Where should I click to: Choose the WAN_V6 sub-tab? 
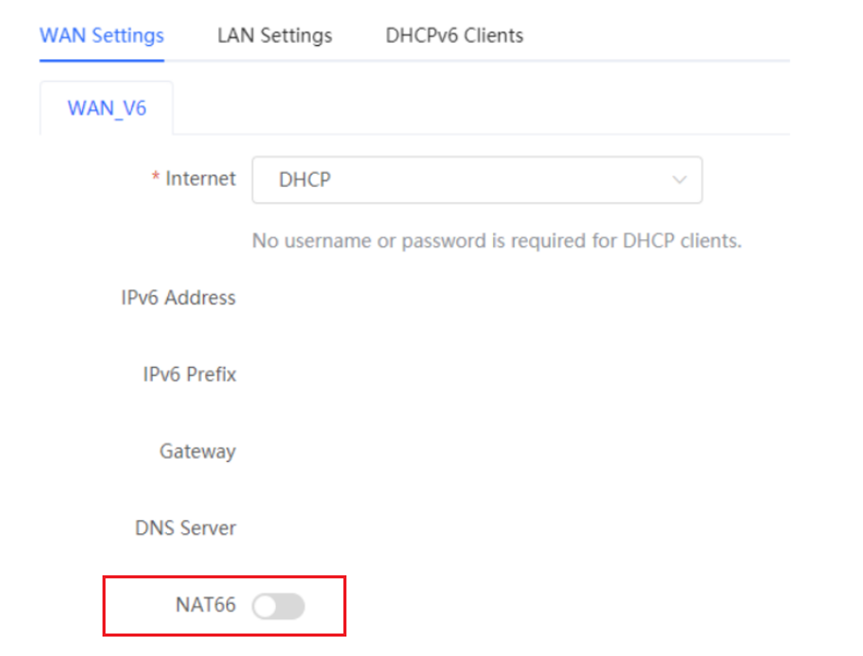107,108
